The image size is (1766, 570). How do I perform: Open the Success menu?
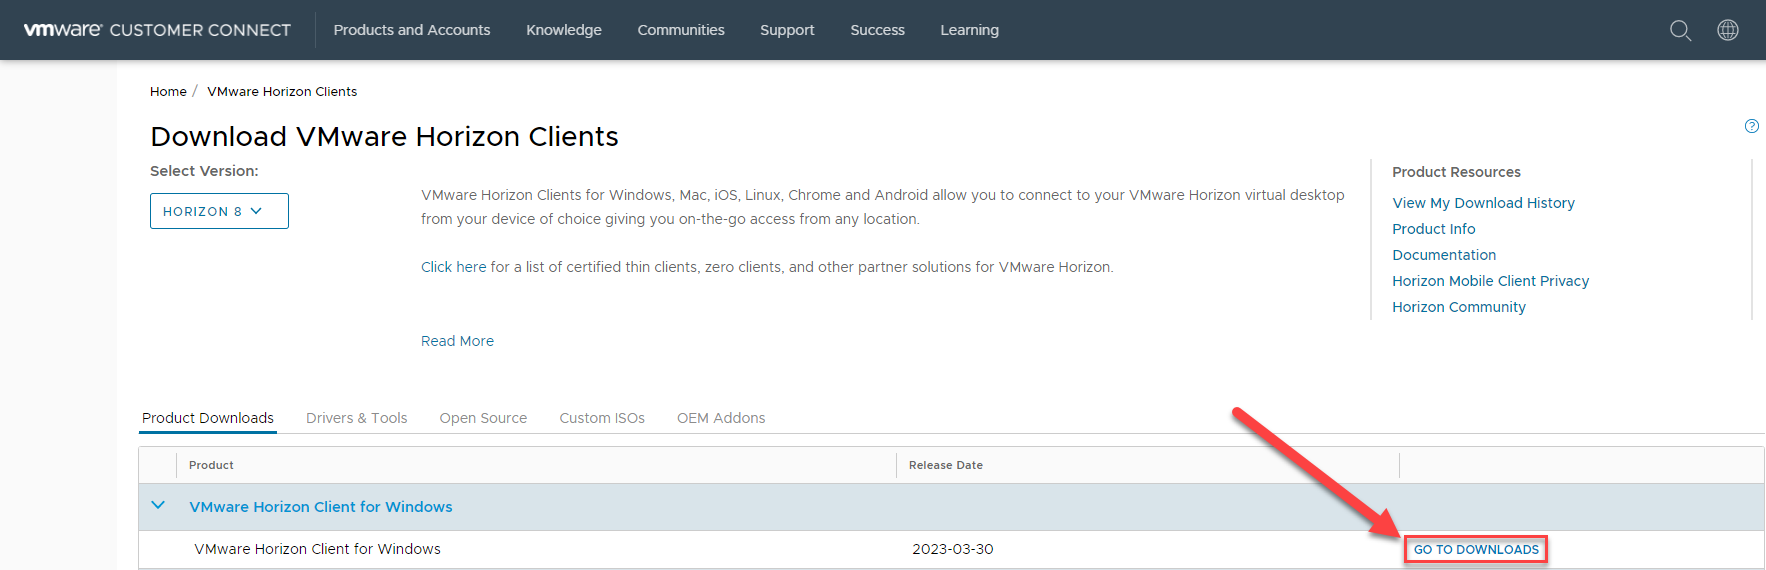(x=877, y=30)
